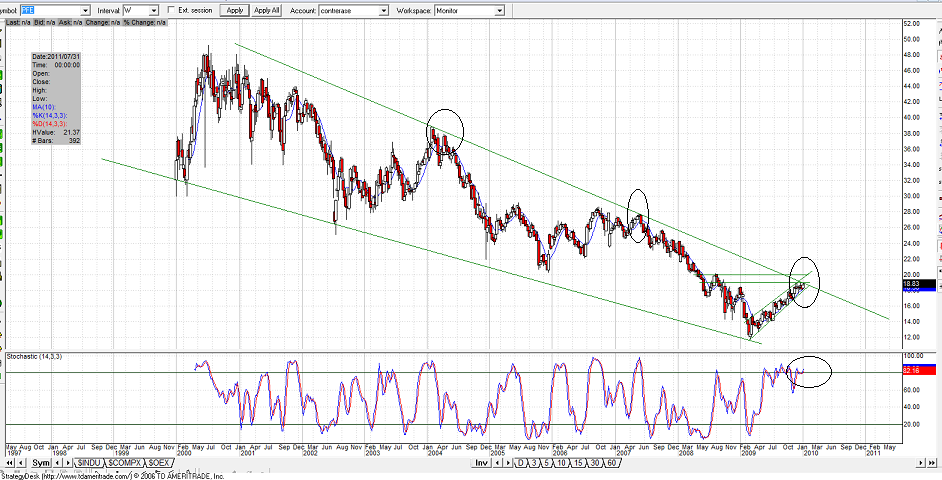Select the 3 minute interval button
The width and height of the screenshot is (942, 480).
pyautogui.click(x=536, y=463)
